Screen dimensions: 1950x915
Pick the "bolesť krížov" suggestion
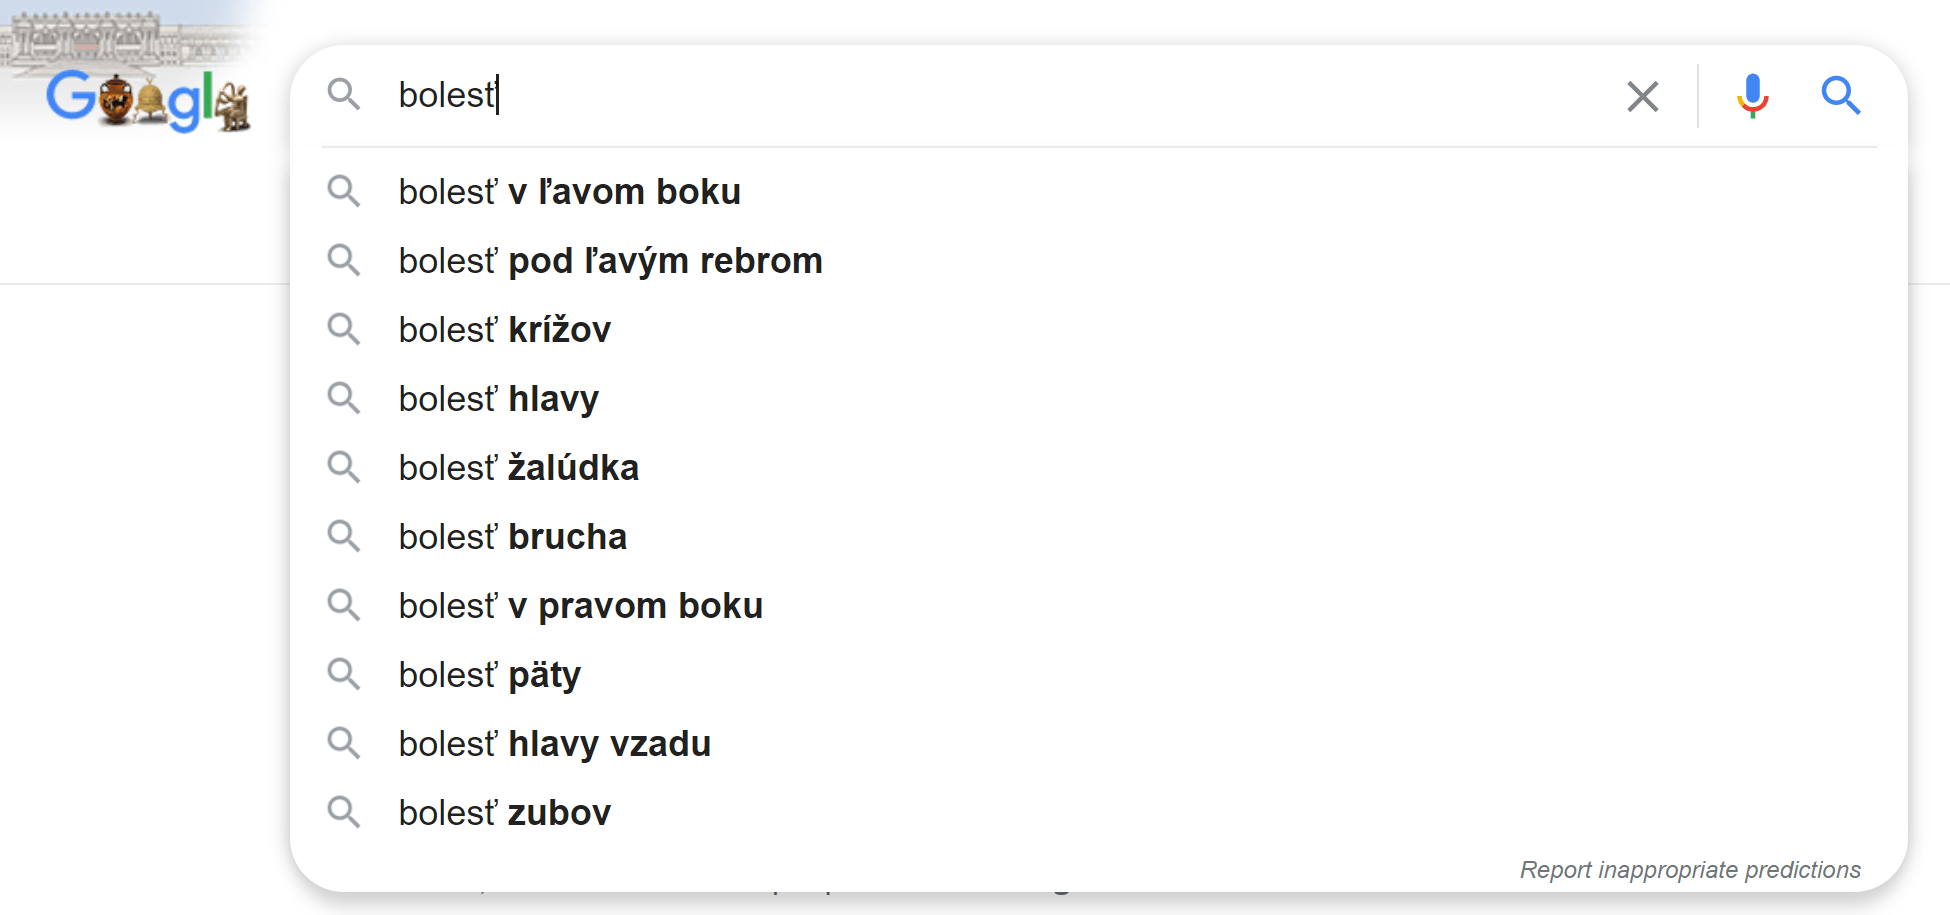tap(504, 330)
